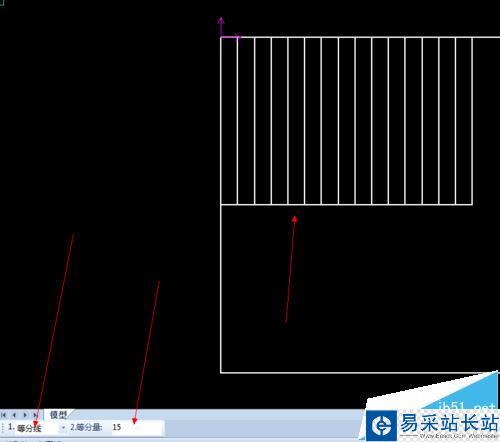
Task: Go to previous layout tab arrow
Action: (14, 415)
